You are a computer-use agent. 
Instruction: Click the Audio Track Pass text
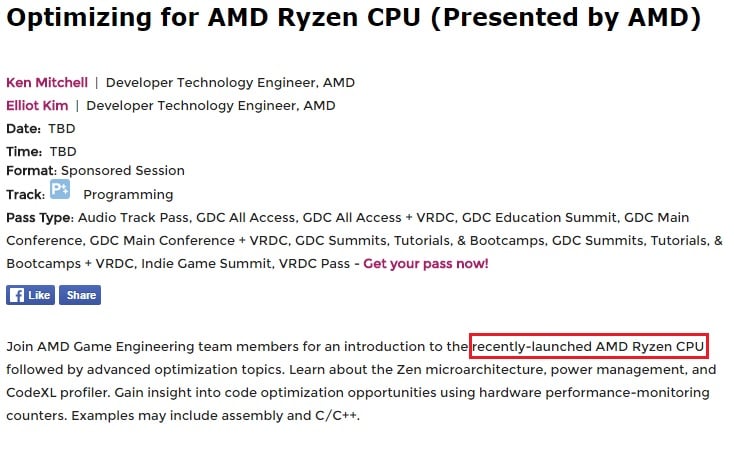point(133,218)
